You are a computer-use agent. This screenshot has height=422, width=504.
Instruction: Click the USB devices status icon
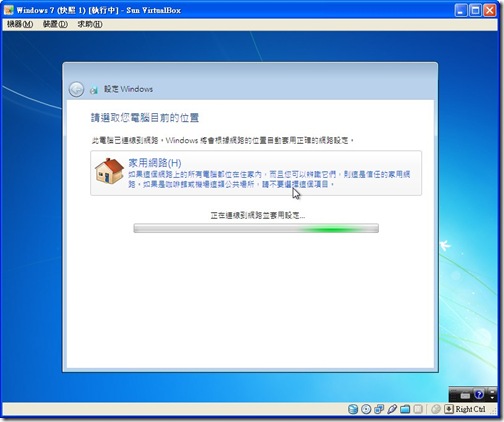(x=392, y=409)
